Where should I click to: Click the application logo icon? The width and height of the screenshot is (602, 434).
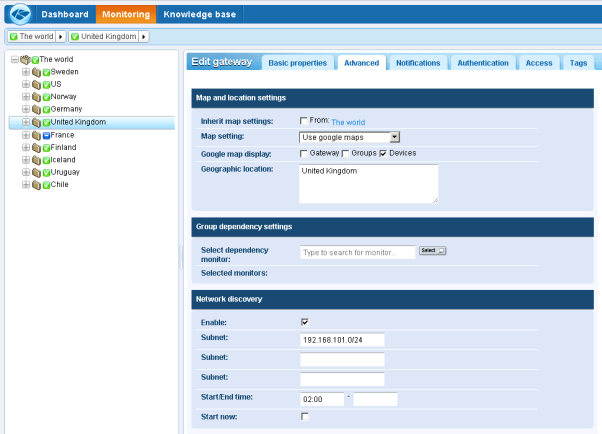19,16
